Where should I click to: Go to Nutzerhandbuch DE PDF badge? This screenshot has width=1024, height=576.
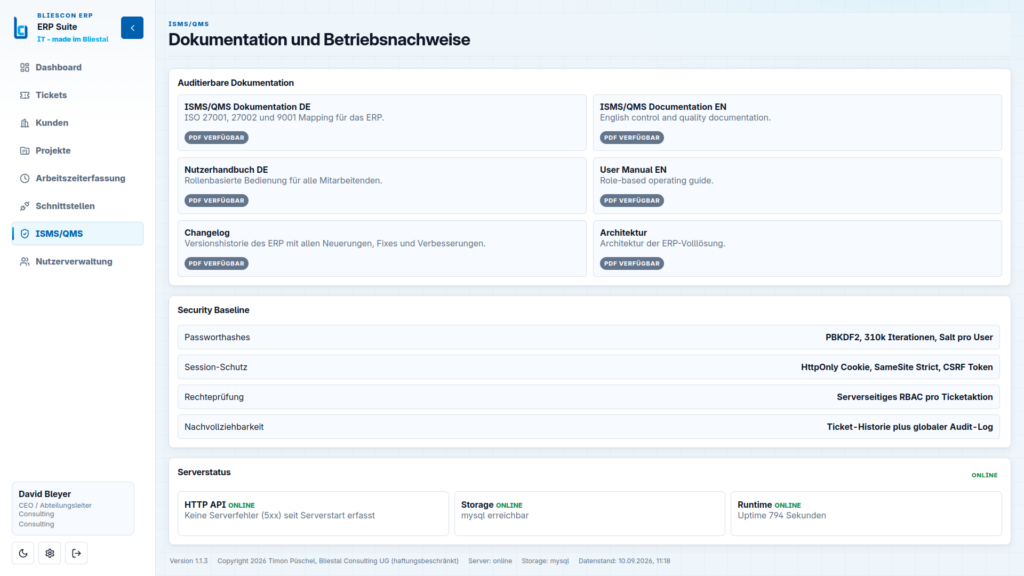[216, 200]
